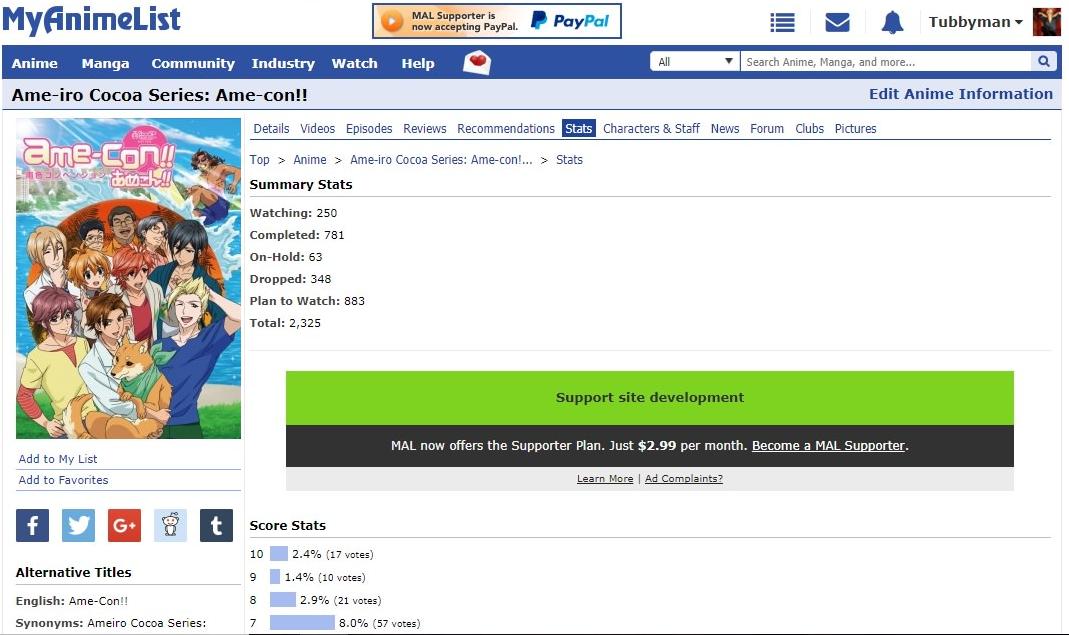
Task: Open the Watch menu
Action: pyautogui.click(x=355, y=63)
